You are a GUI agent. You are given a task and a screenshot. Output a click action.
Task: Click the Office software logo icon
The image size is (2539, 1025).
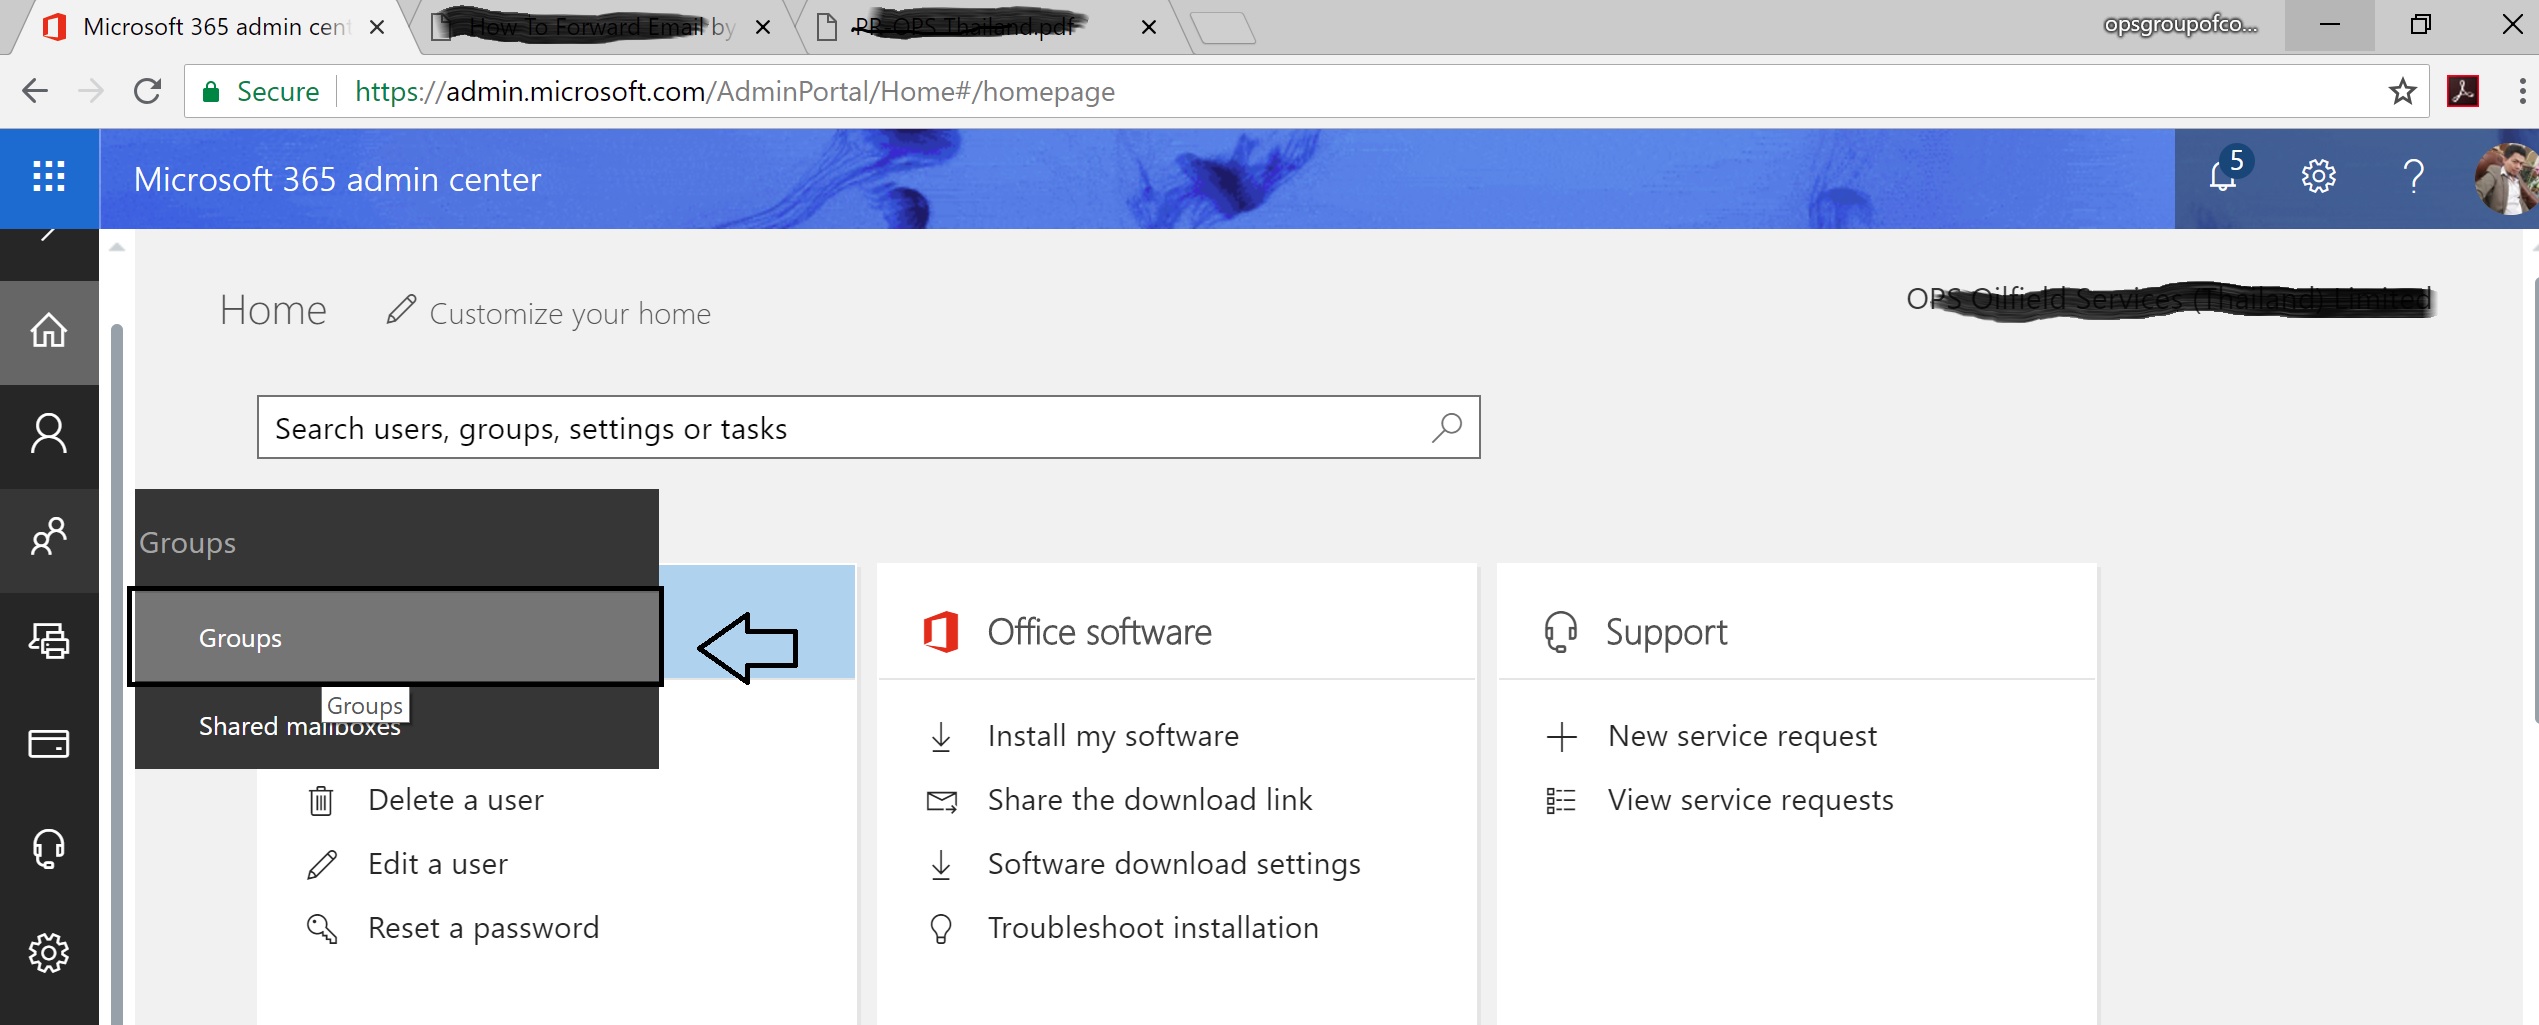pyautogui.click(x=941, y=632)
